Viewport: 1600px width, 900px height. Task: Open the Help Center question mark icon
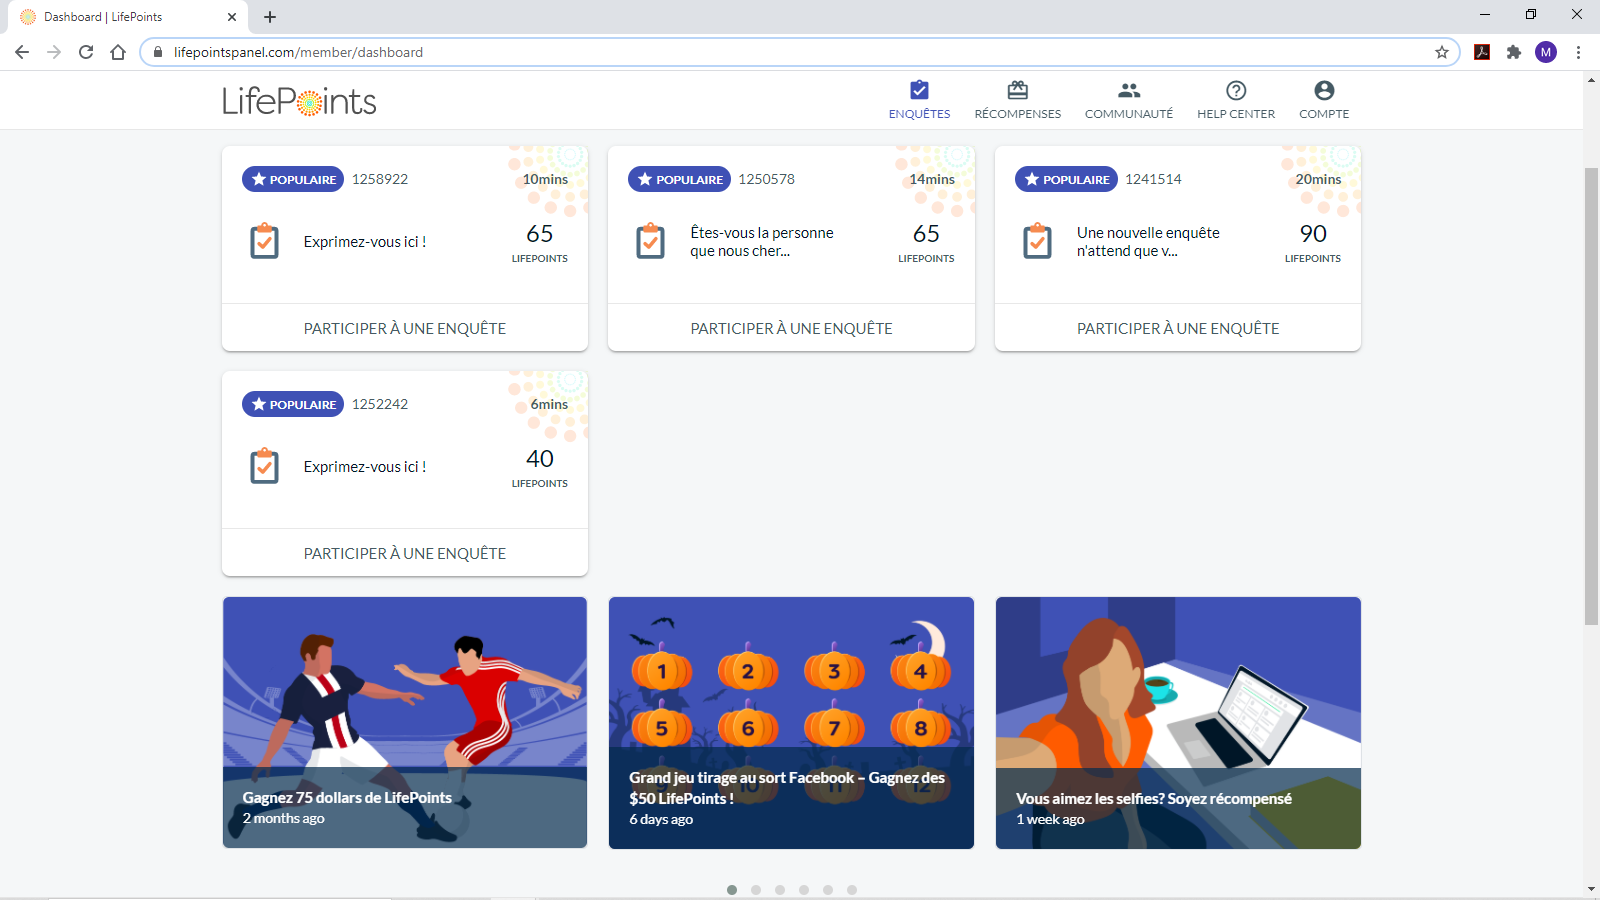[1236, 90]
